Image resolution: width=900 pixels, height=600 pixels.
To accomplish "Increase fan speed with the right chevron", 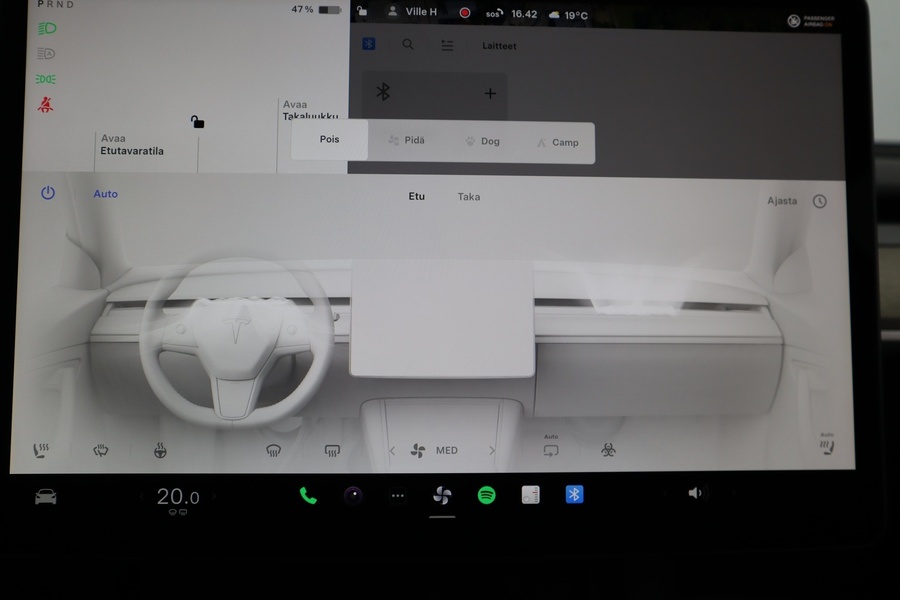I will 491,450.
